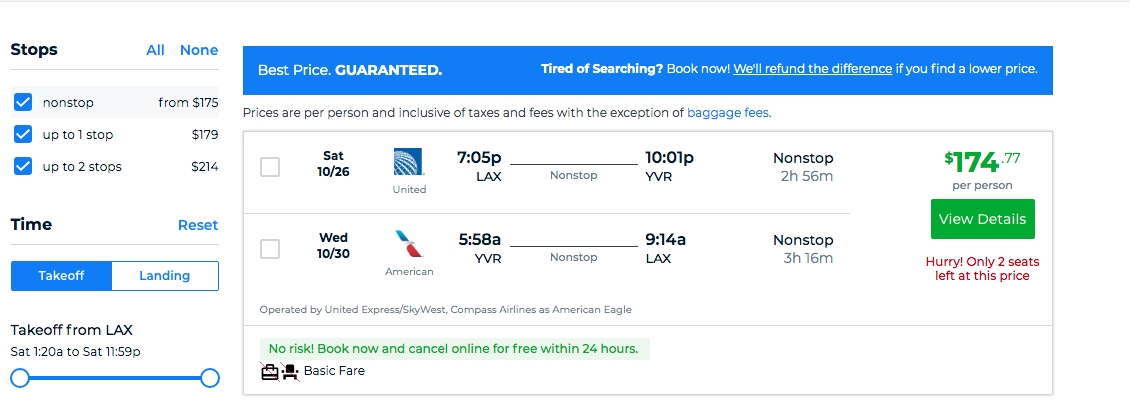Viewport: 1130px width, 401px height.
Task: Switch to the Landing tab
Action: (165, 276)
